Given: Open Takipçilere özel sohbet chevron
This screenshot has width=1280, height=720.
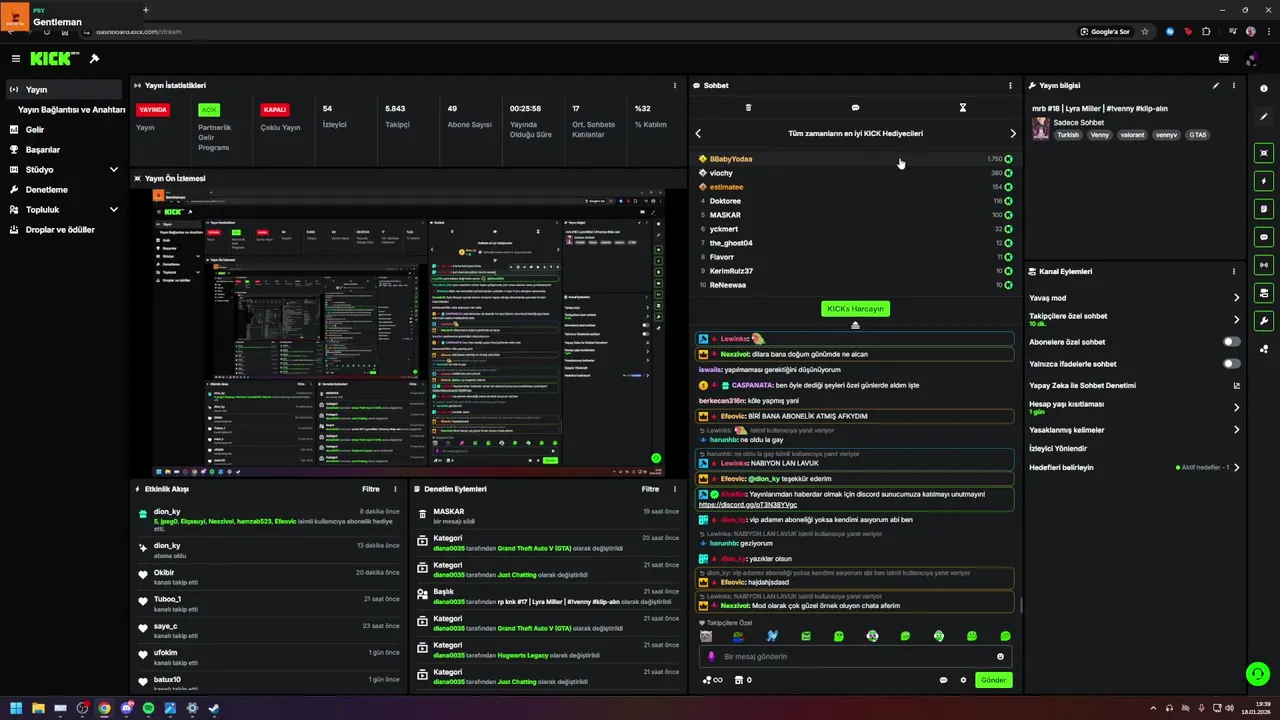Looking at the screenshot, I should [x=1236, y=320].
